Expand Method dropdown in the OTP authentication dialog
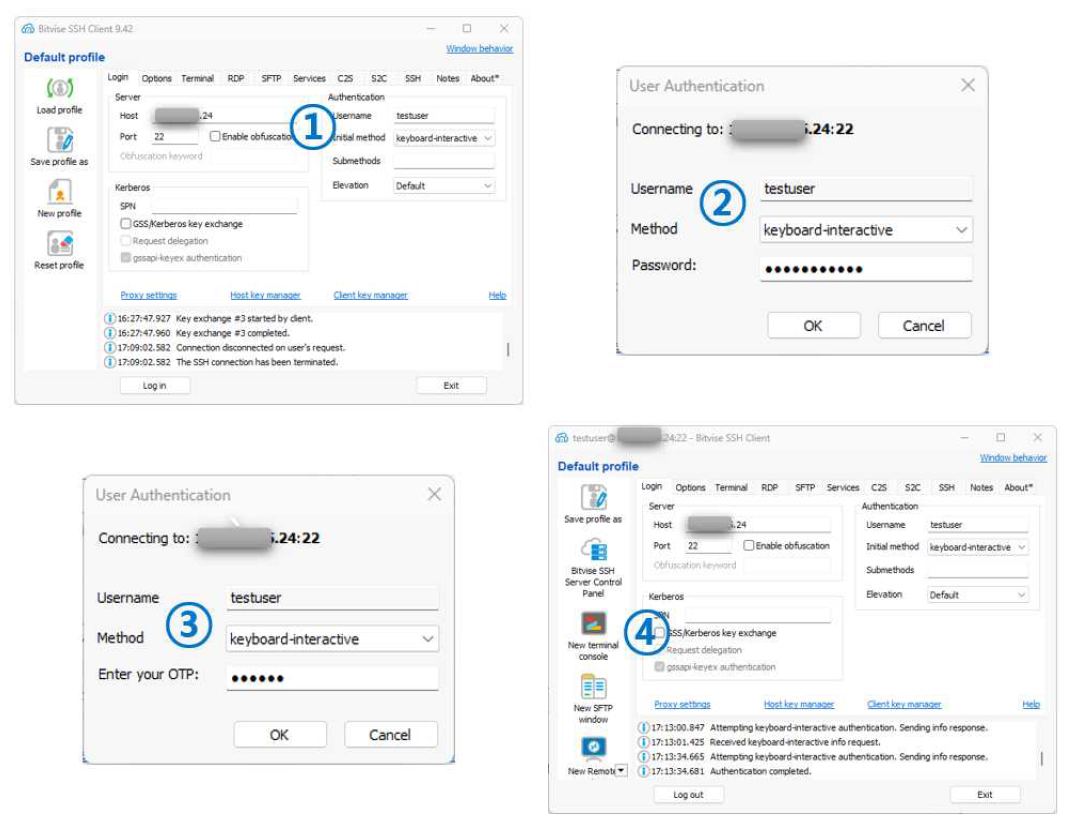 (x=332, y=639)
